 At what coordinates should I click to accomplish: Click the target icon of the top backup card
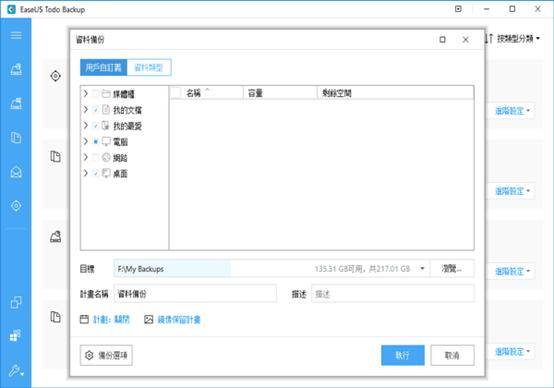55,76
